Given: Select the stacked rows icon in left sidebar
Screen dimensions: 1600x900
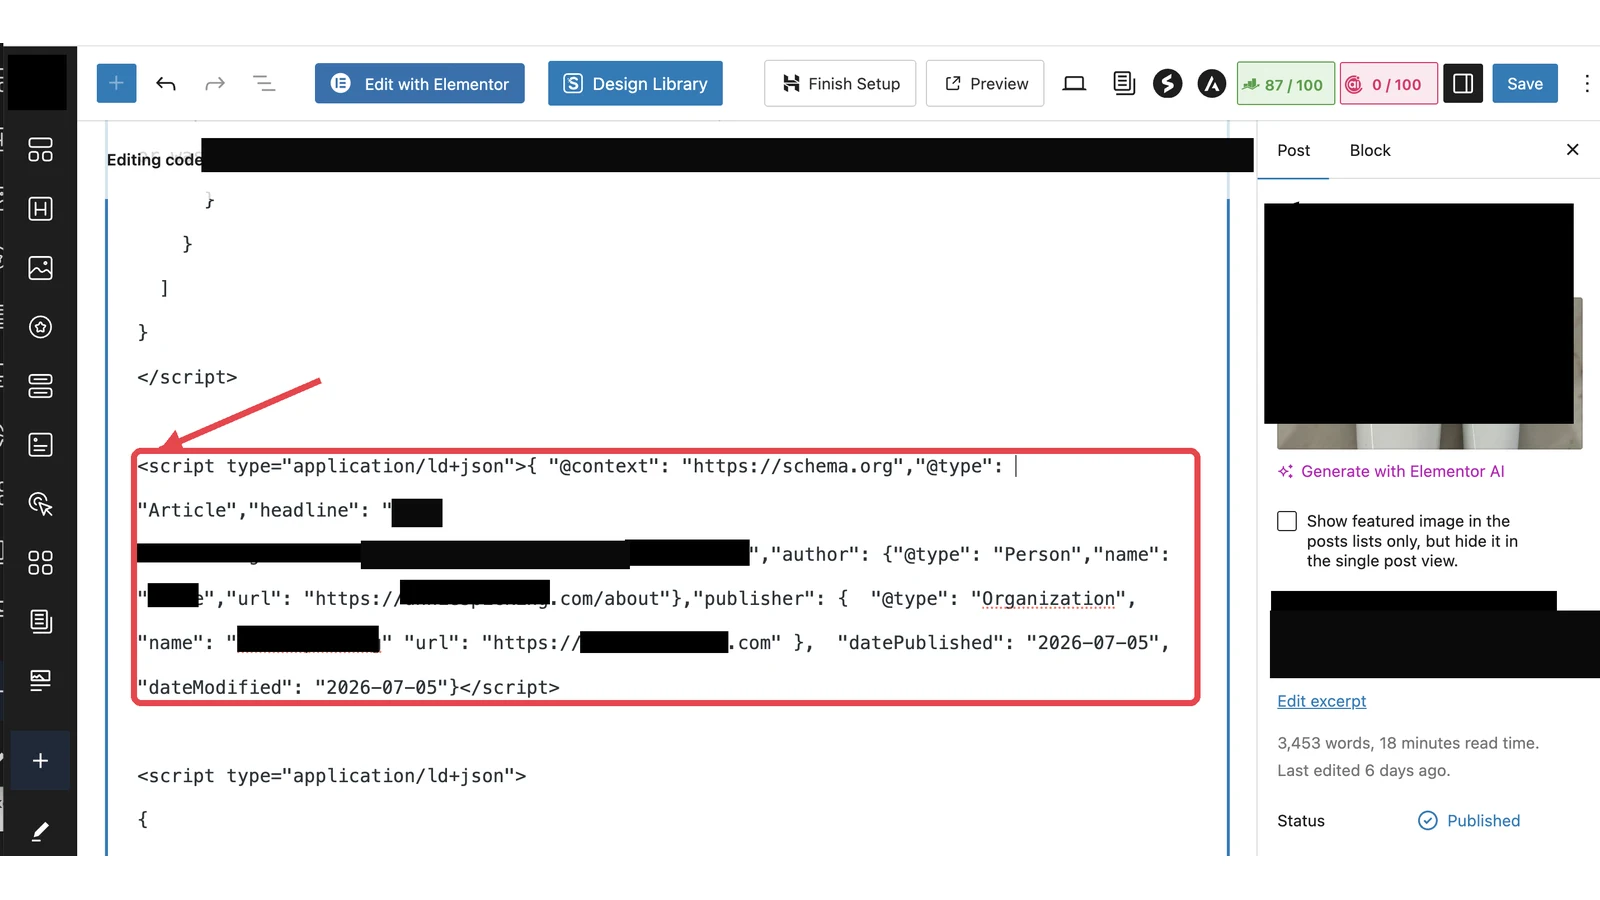Looking at the screenshot, I should 40,386.
